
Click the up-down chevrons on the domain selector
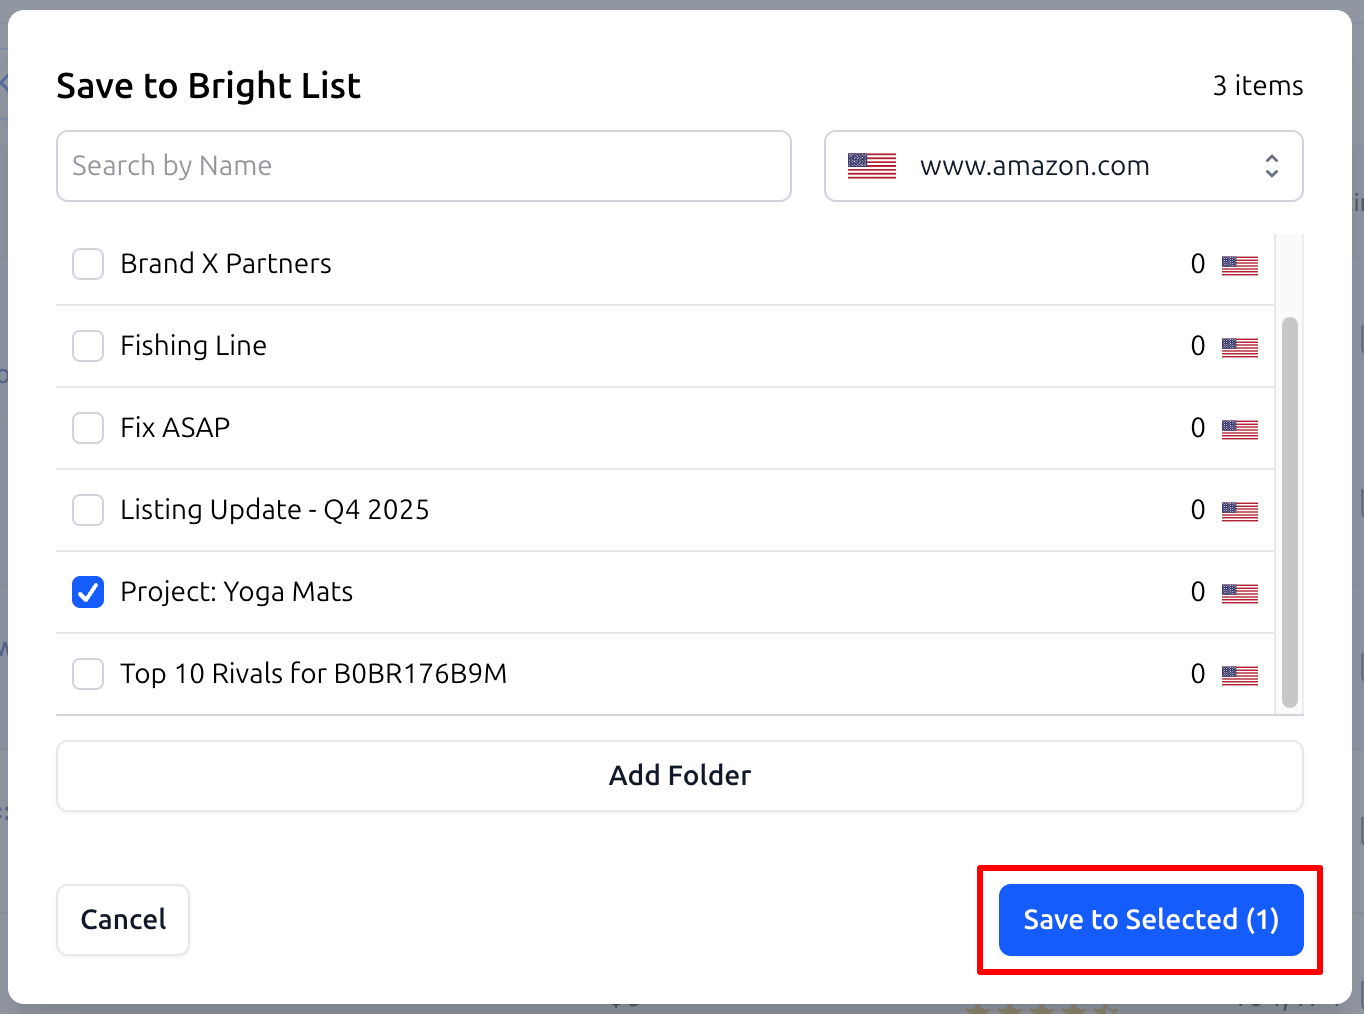(1272, 166)
